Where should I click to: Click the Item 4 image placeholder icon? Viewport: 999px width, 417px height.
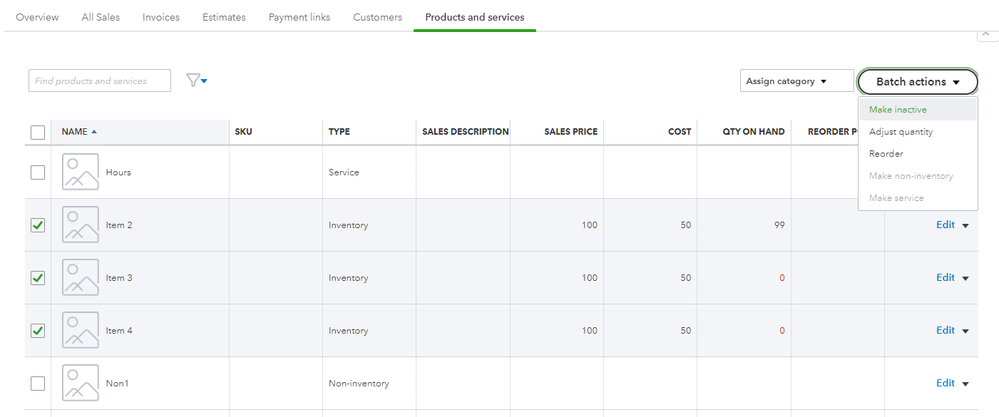[x=80, y=330]
